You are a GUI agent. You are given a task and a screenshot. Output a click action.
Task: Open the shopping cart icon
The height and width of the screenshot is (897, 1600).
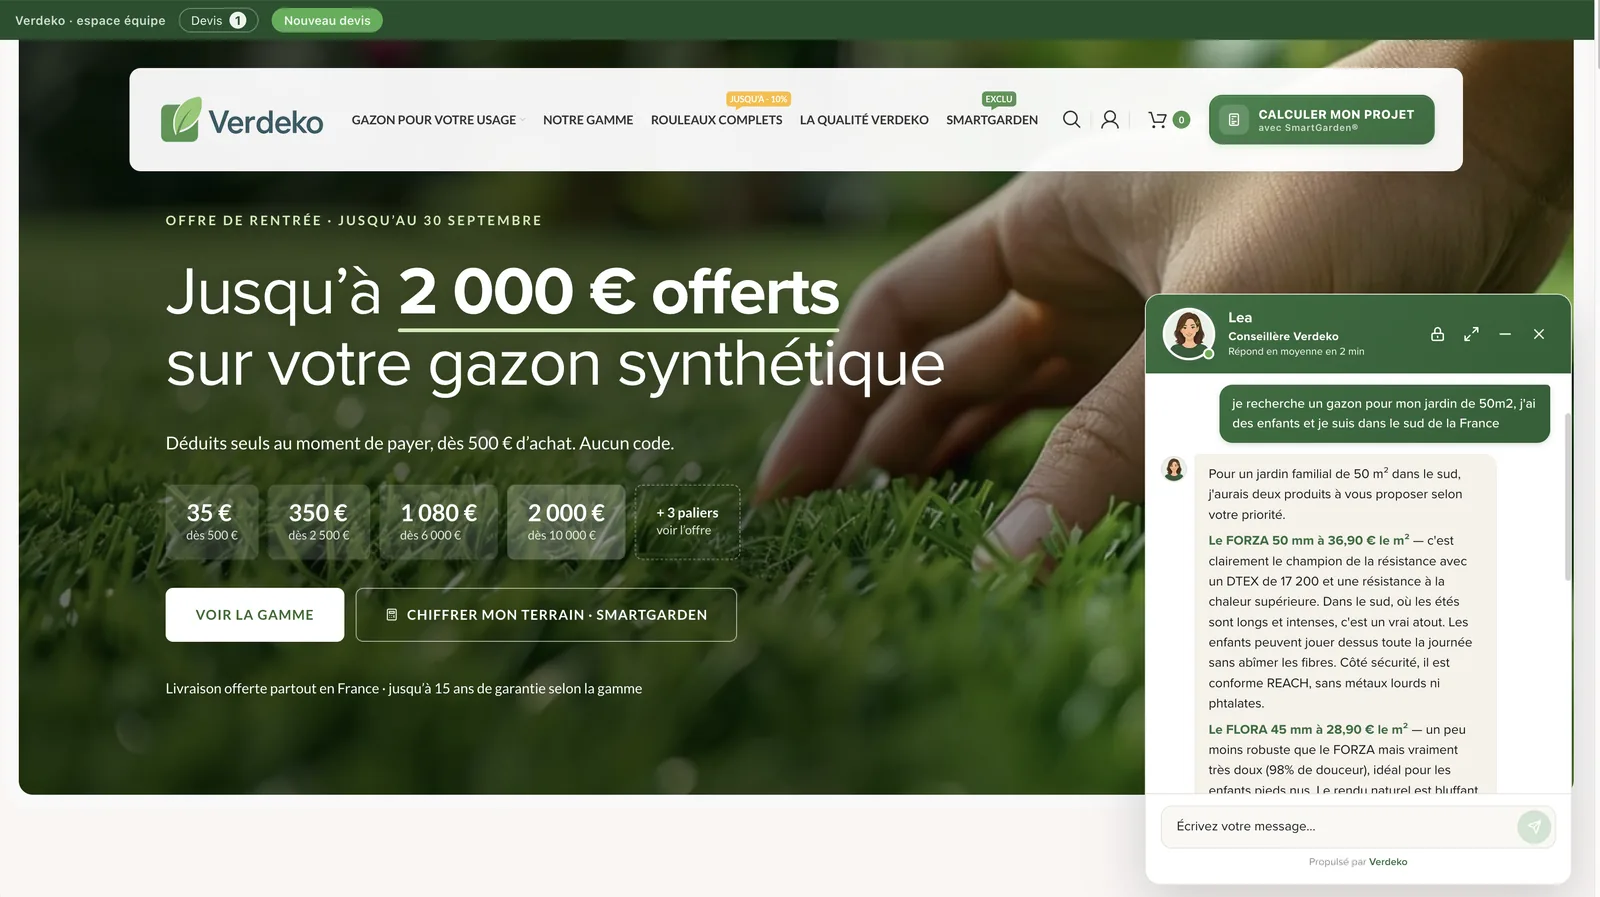point(1157,120)
